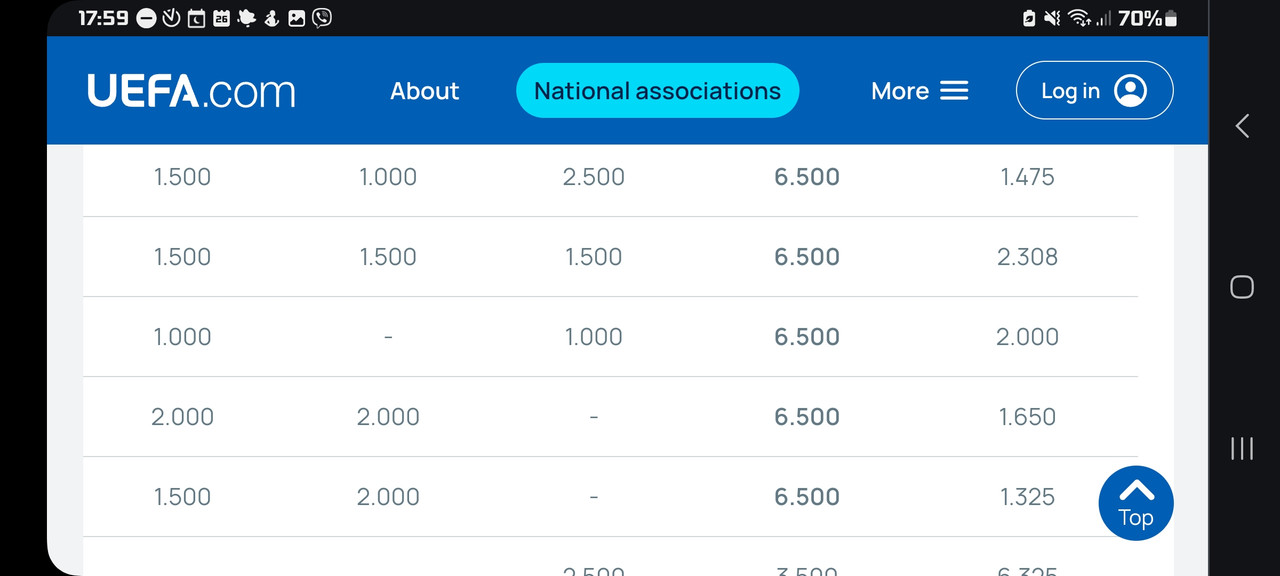The image size is (1280, 576).
Task: Tap the status bar clock showing 17:59
Action: tap(103, 18)
